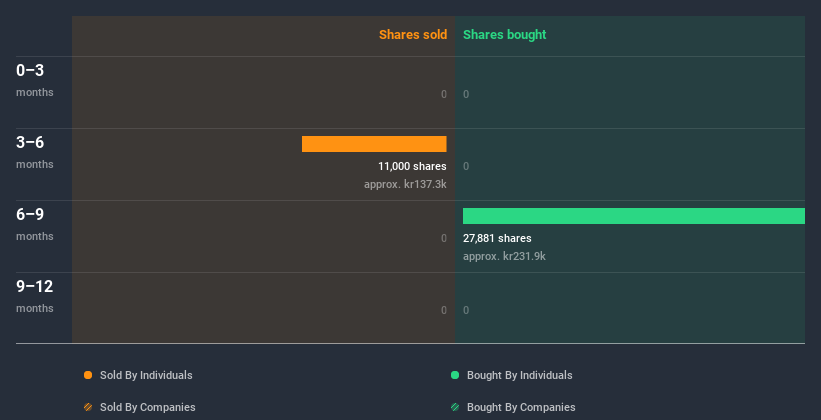Select the 9–12 months row label
The width and height of the screenshot is (821, 420).
35,296
